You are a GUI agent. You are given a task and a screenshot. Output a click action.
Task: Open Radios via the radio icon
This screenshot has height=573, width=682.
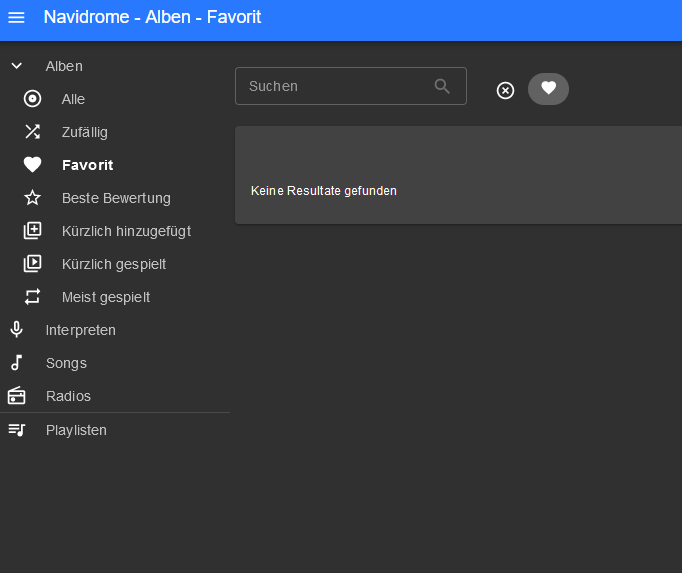click(16, 396)
